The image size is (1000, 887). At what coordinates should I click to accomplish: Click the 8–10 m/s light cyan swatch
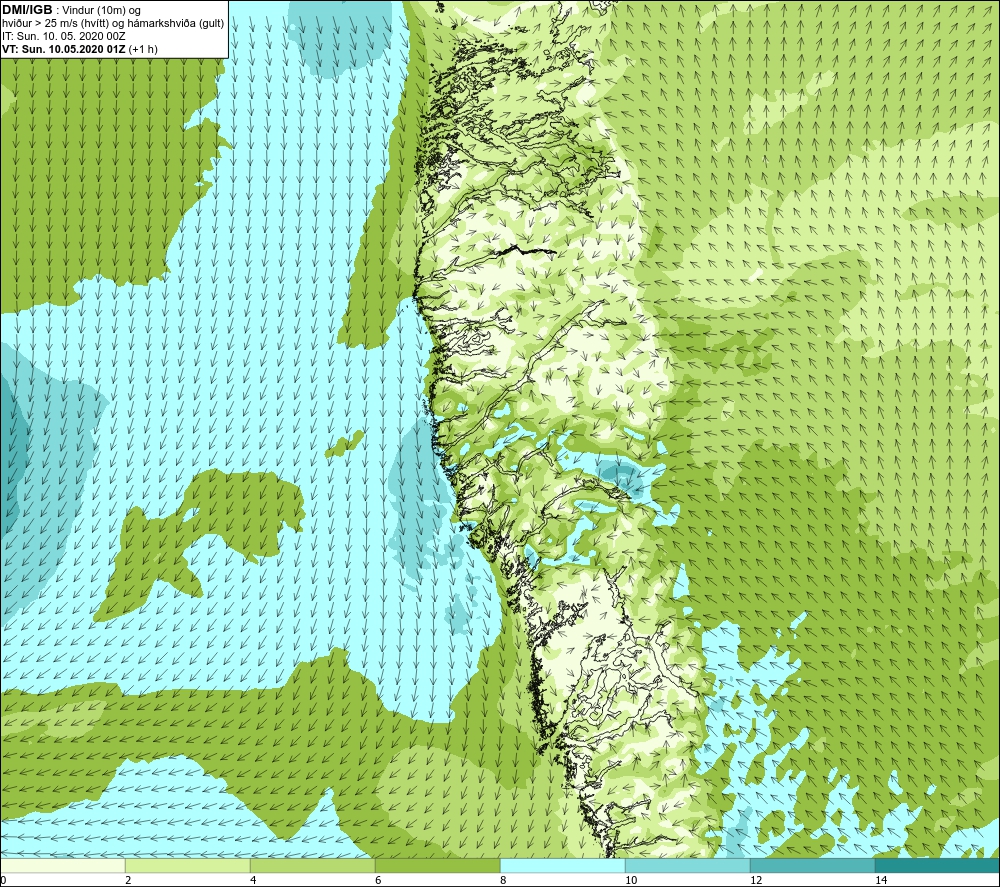pos(562,865)
